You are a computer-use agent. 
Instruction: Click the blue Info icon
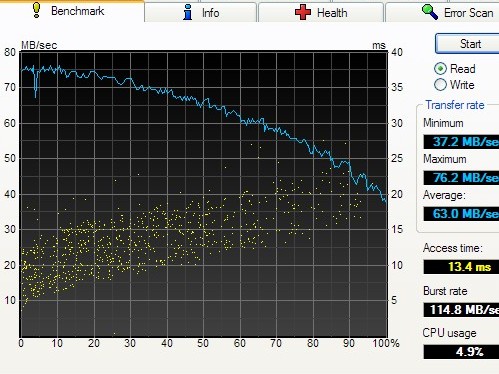click(188, 12)
